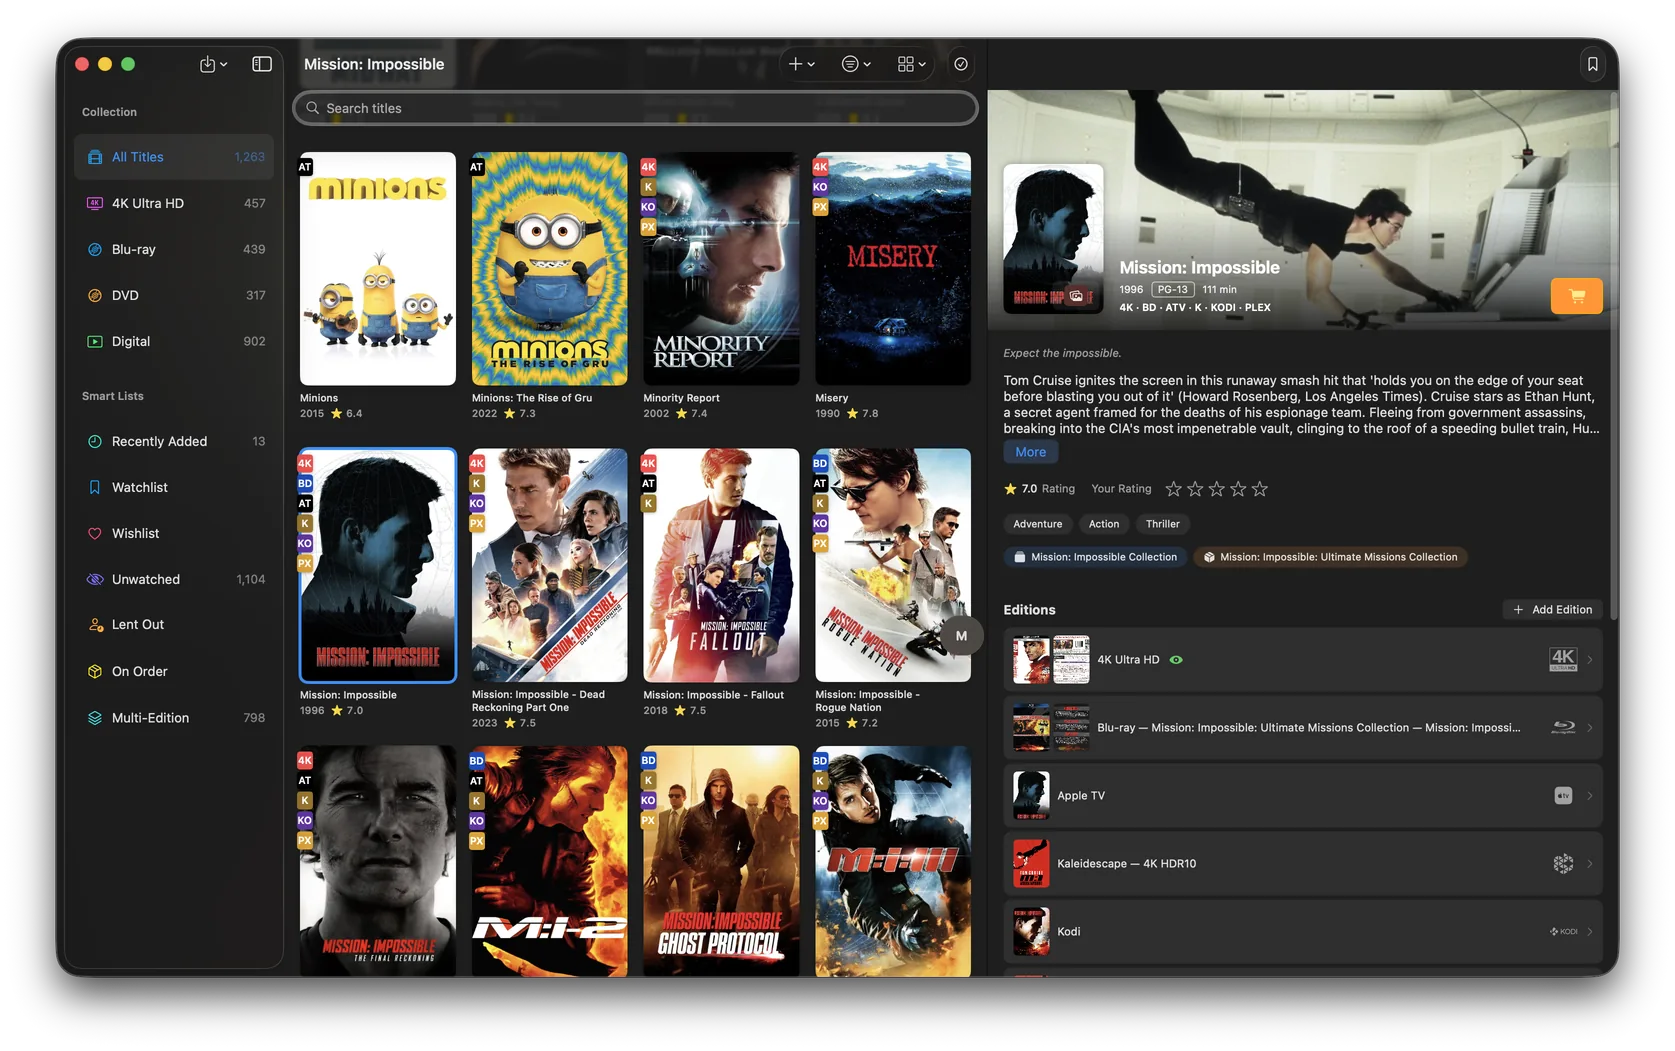1675x1051 pixels.
Task: Click the Adventure genre tag
Action: point(1037,524)
